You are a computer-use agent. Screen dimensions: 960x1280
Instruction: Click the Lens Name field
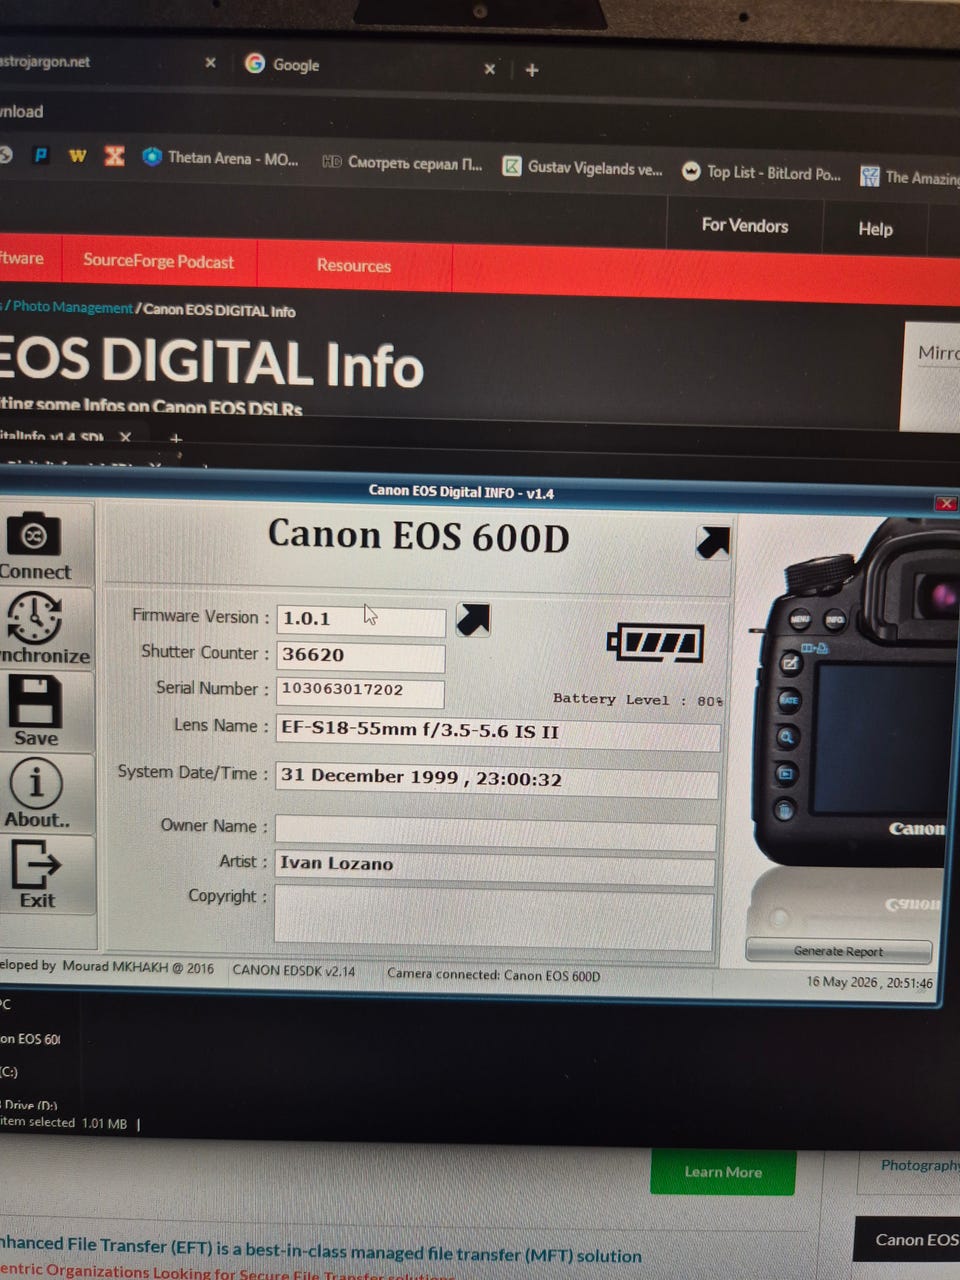click(x=498, y=732)
